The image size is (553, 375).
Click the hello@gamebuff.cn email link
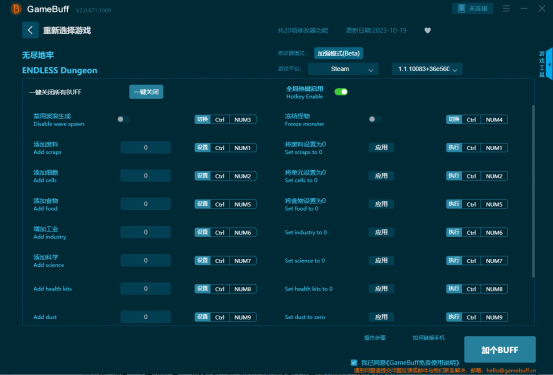511,370
